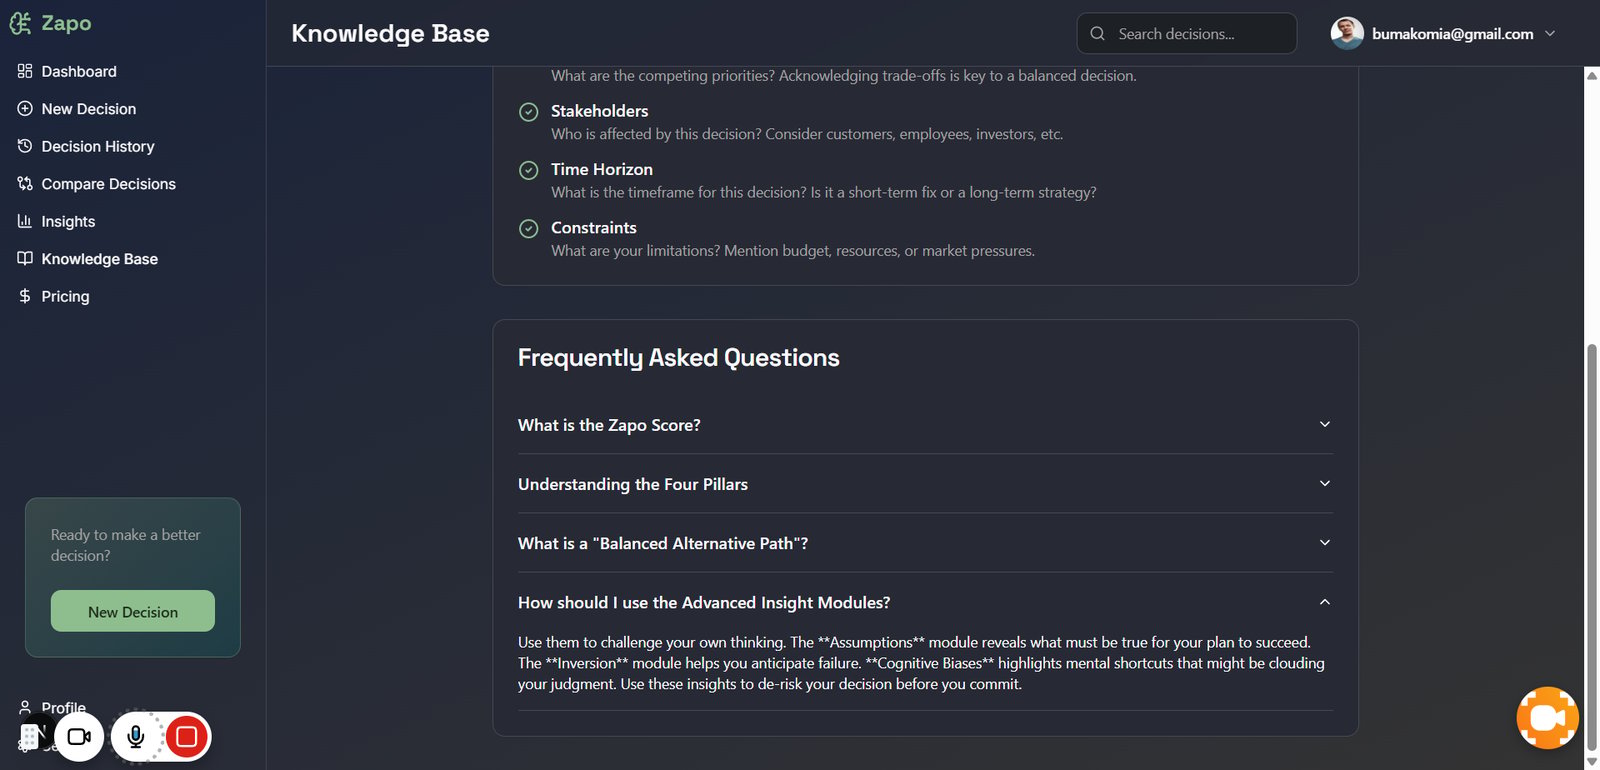The image size is (1600, 770).
Task: Click the Time Horizon check-circle icon
Action: [529, 170]
